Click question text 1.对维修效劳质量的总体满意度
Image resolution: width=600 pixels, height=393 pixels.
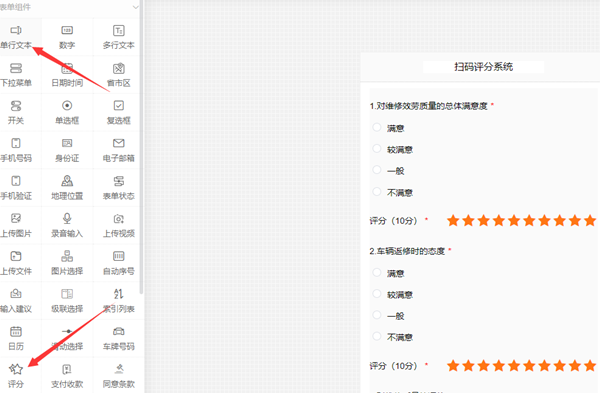(x=429, y=106)
